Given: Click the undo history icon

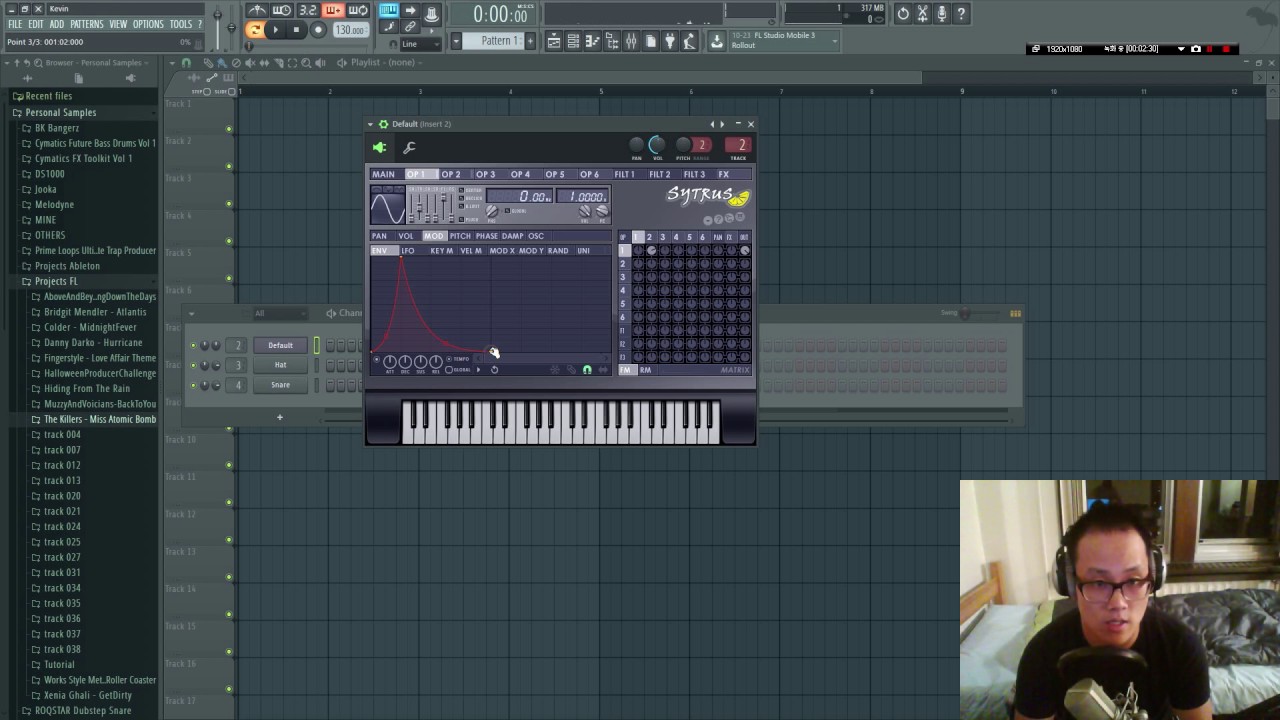Looking at the screenshot, I should pos(903,14).
